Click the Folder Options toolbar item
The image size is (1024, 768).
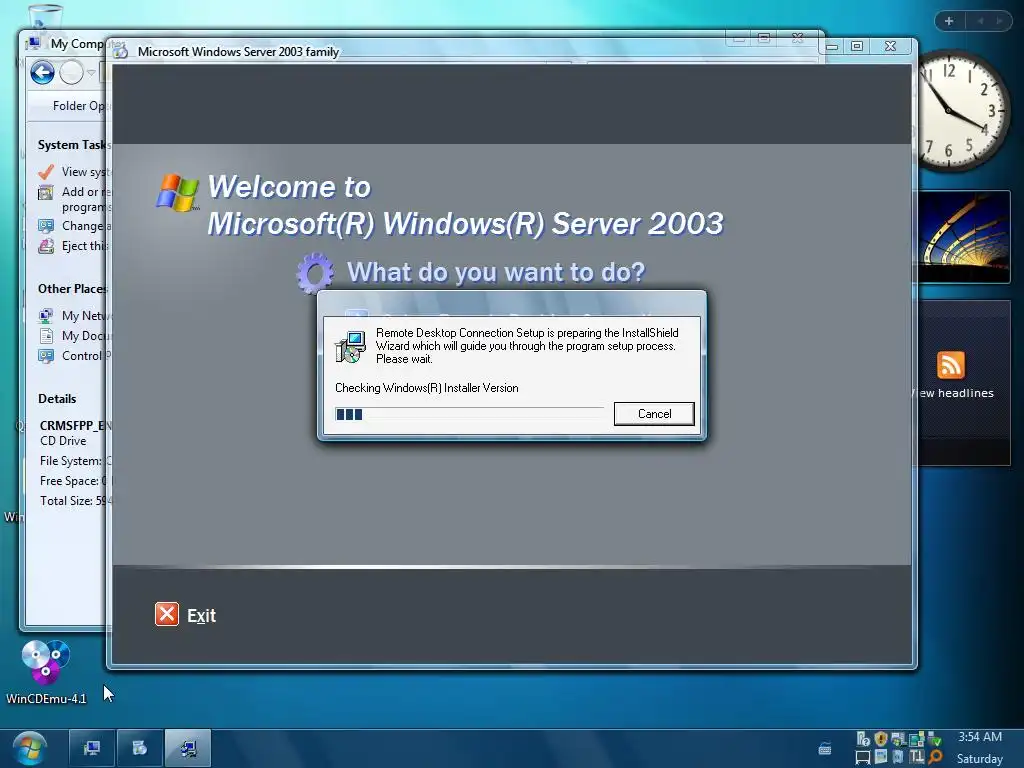[x=78, y=106]
